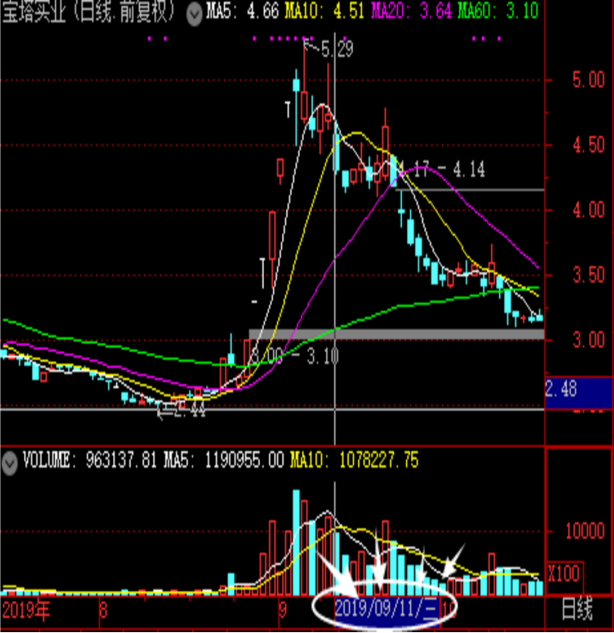This screenshot has height=633, width=614.
Task: Click the MA20 3.64 indicator label
Action: tap(411, 11)
